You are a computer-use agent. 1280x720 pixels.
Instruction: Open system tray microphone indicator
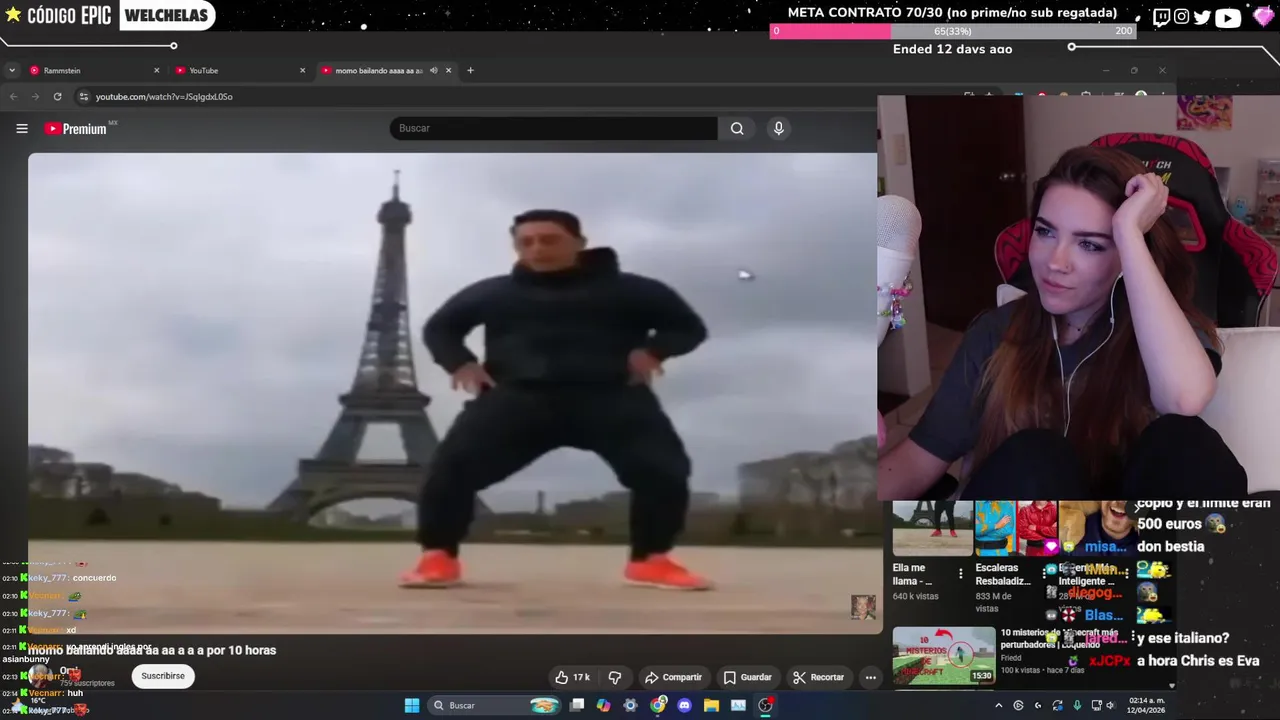(x=1077, y=705)
